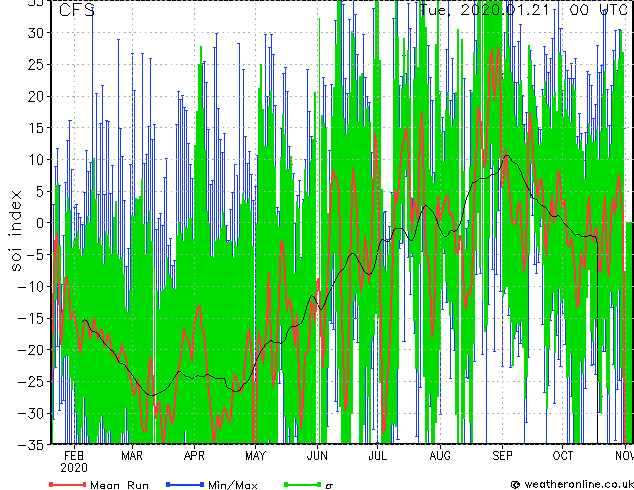Viewport: 634px width, 490px height.
Task: Click the '0' y-axis tick label
Action: click(40, 223)
